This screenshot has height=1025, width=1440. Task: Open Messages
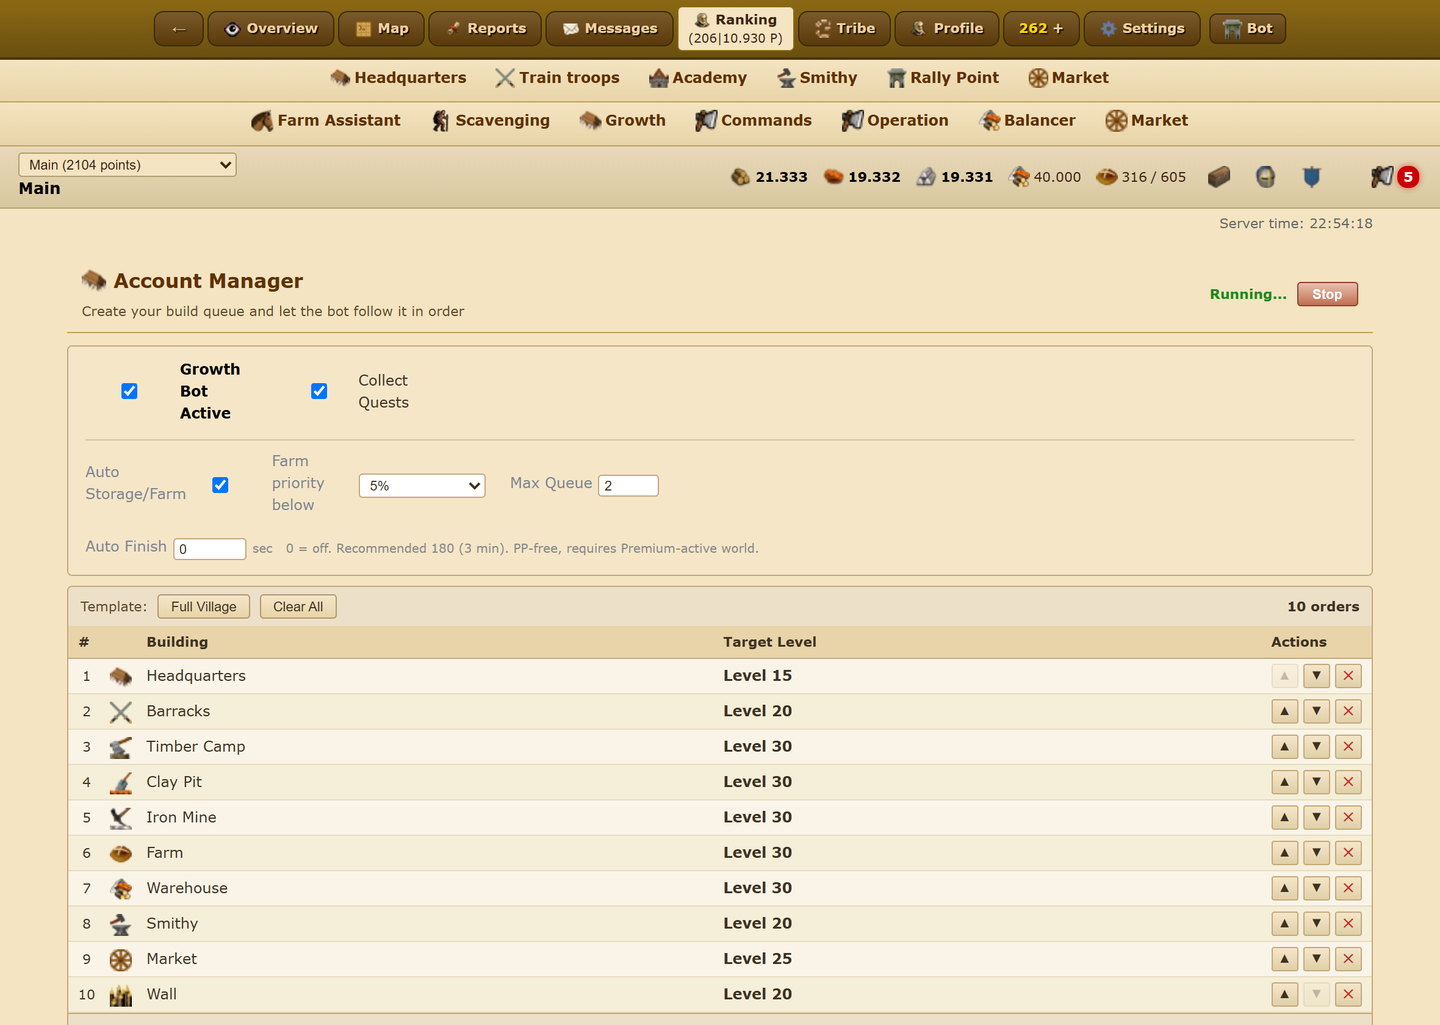tap(609, 28)
